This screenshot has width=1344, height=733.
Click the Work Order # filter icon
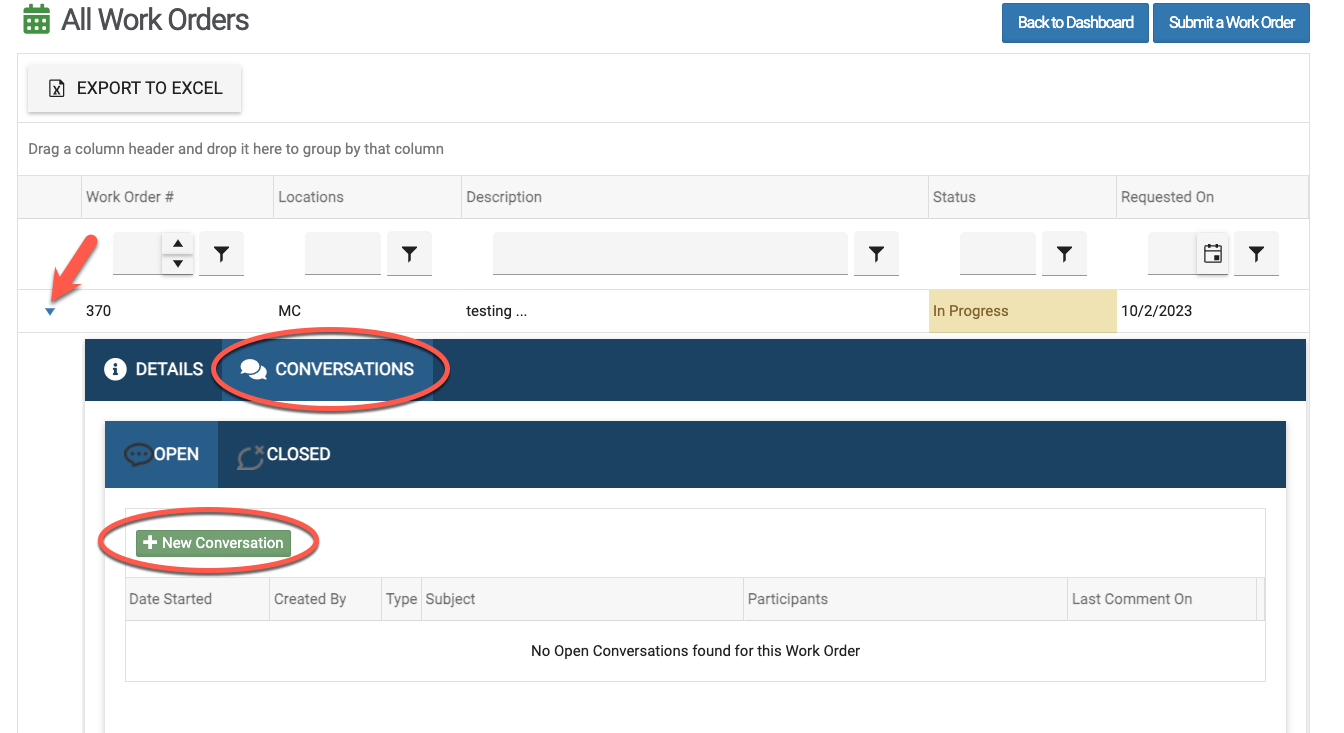click(221, 254)
